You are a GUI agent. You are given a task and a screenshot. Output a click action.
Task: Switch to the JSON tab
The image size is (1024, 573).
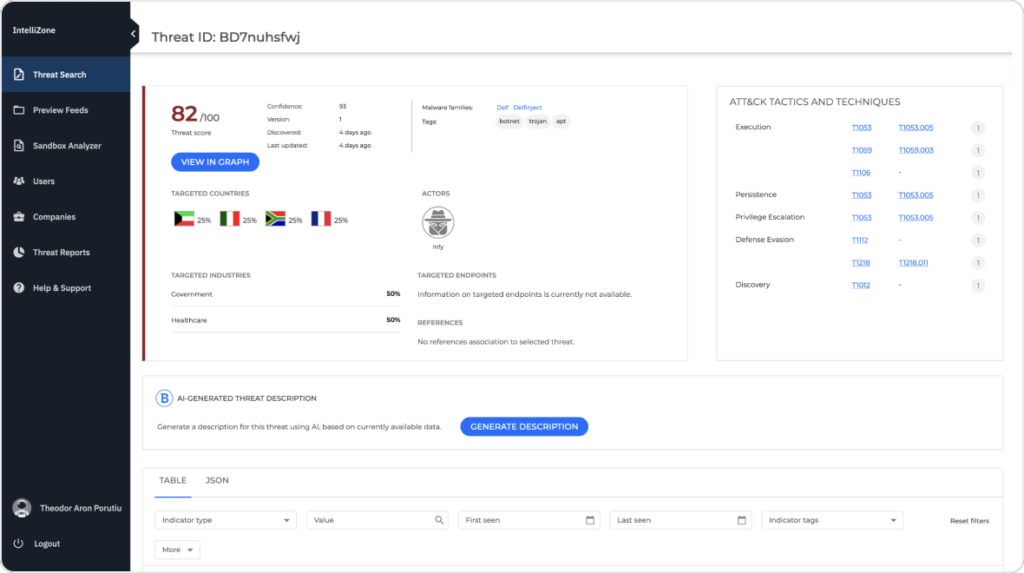217,481
